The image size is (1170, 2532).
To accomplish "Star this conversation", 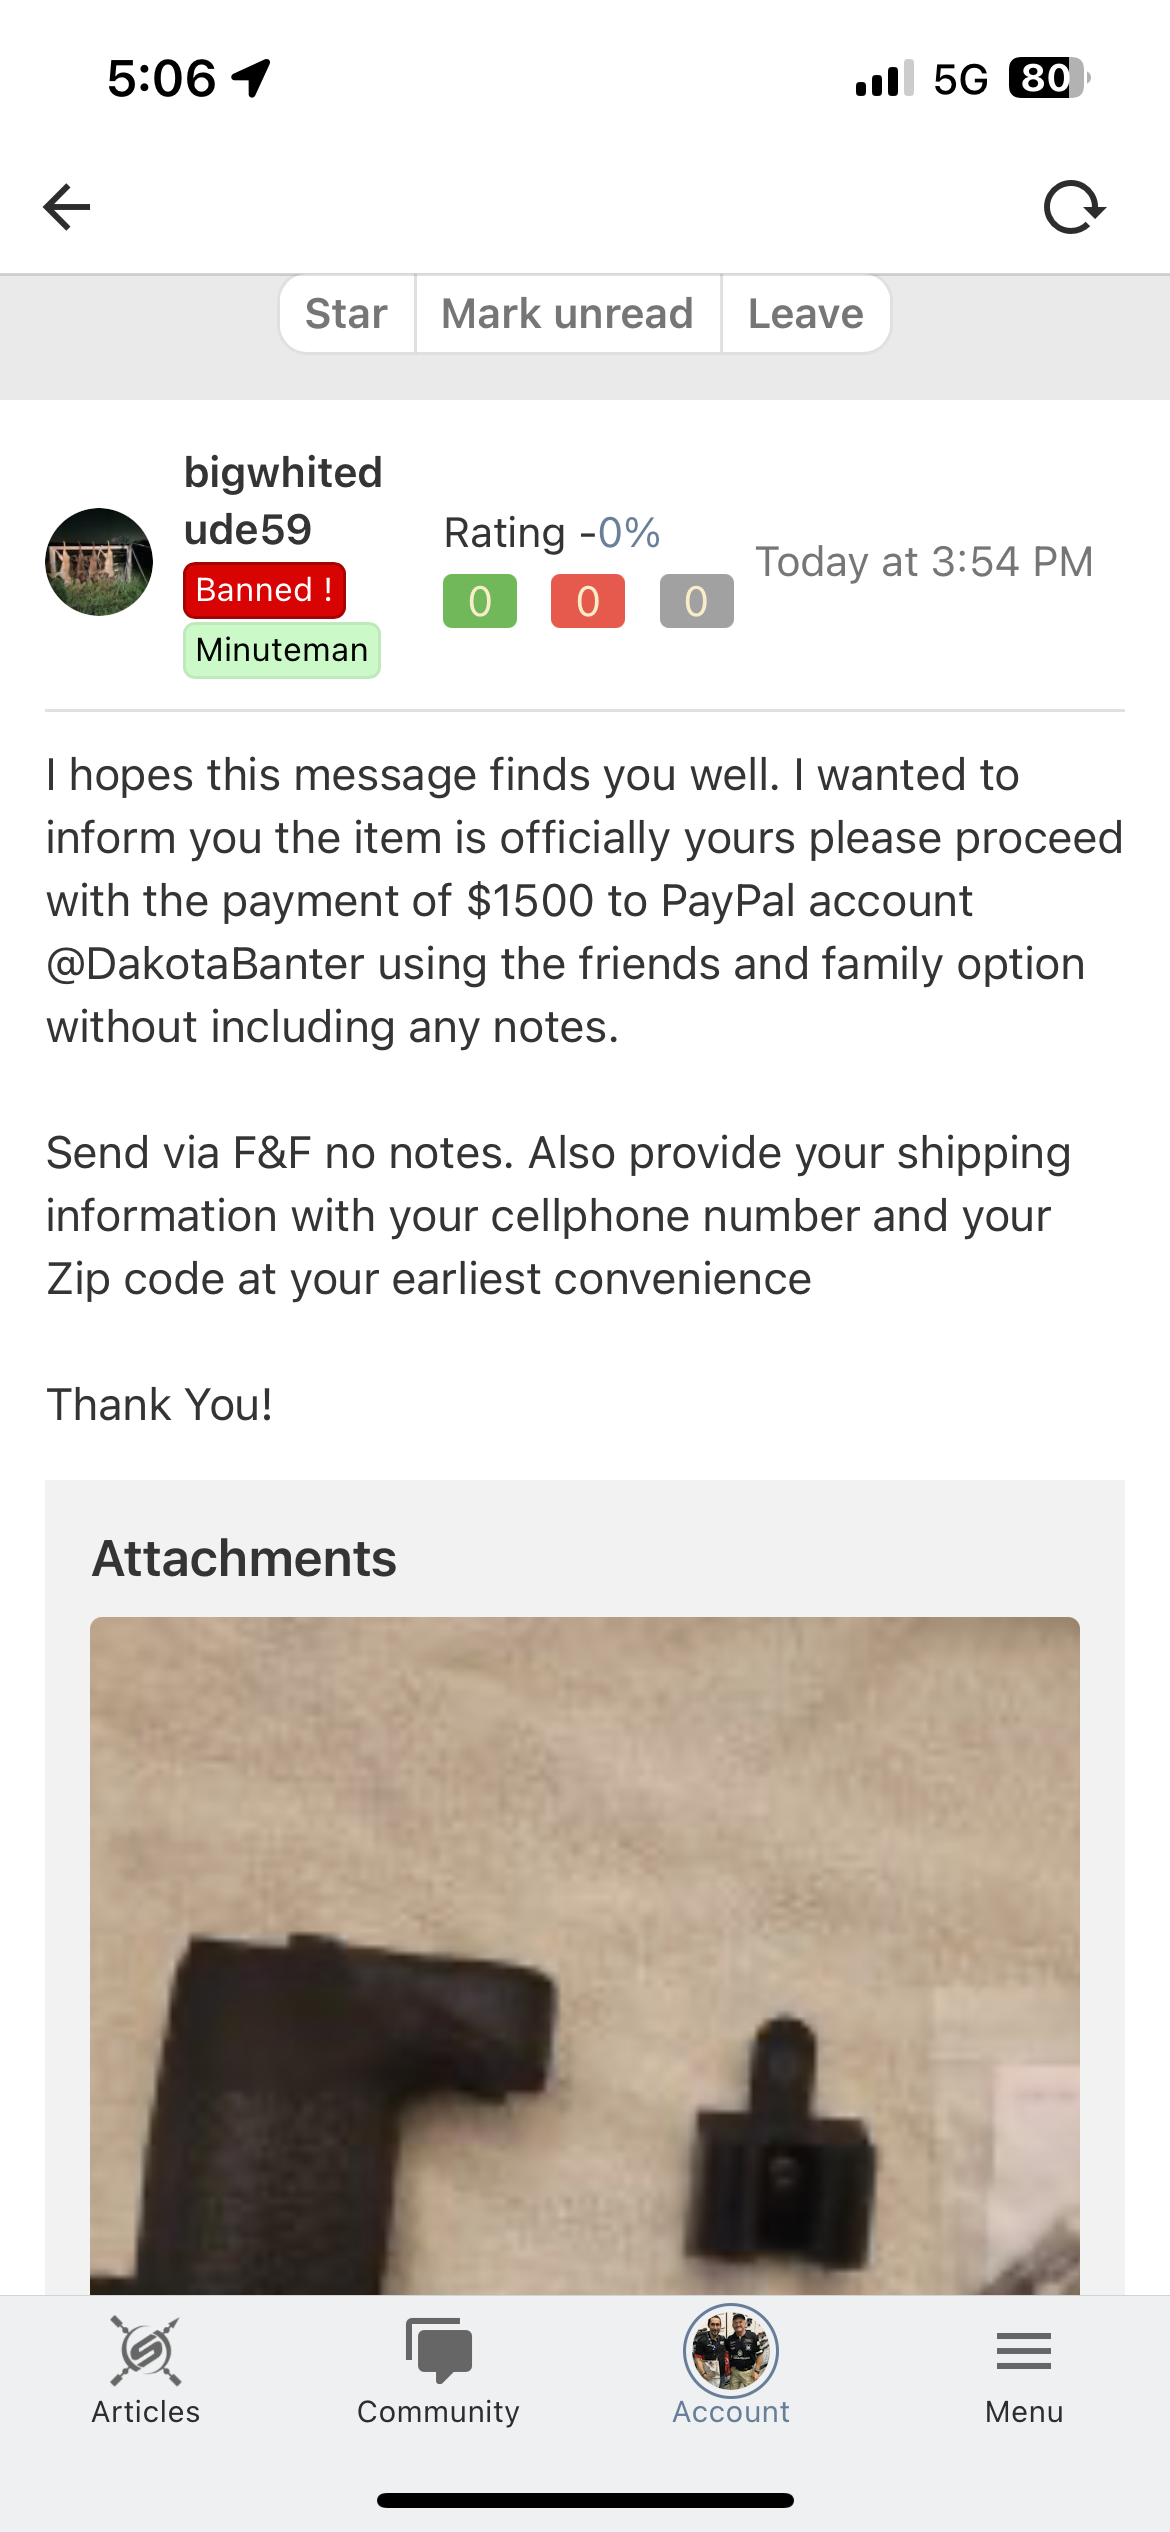I will [x=346, y=314].
